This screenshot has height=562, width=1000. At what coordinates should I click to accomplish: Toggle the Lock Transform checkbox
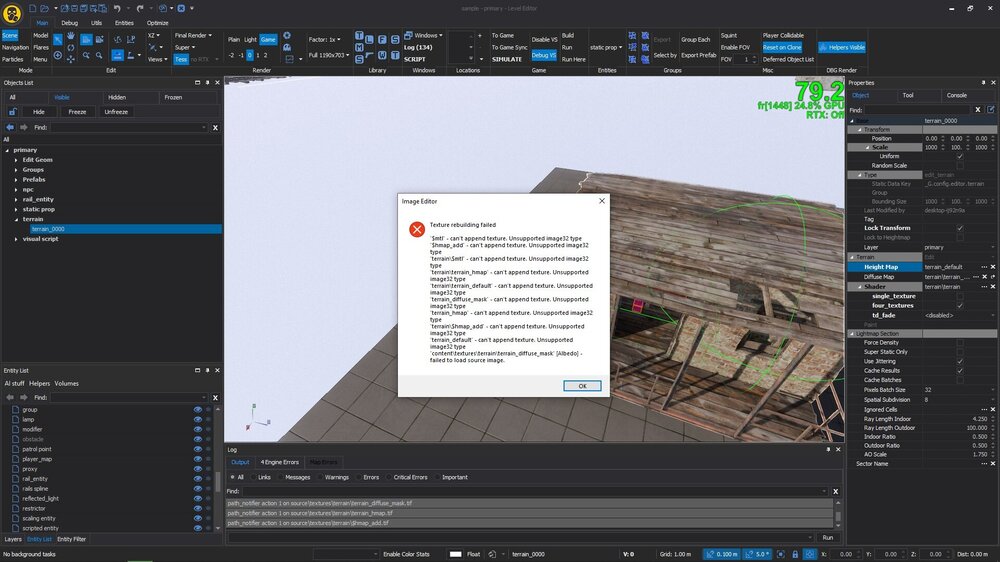pos(960,228)
